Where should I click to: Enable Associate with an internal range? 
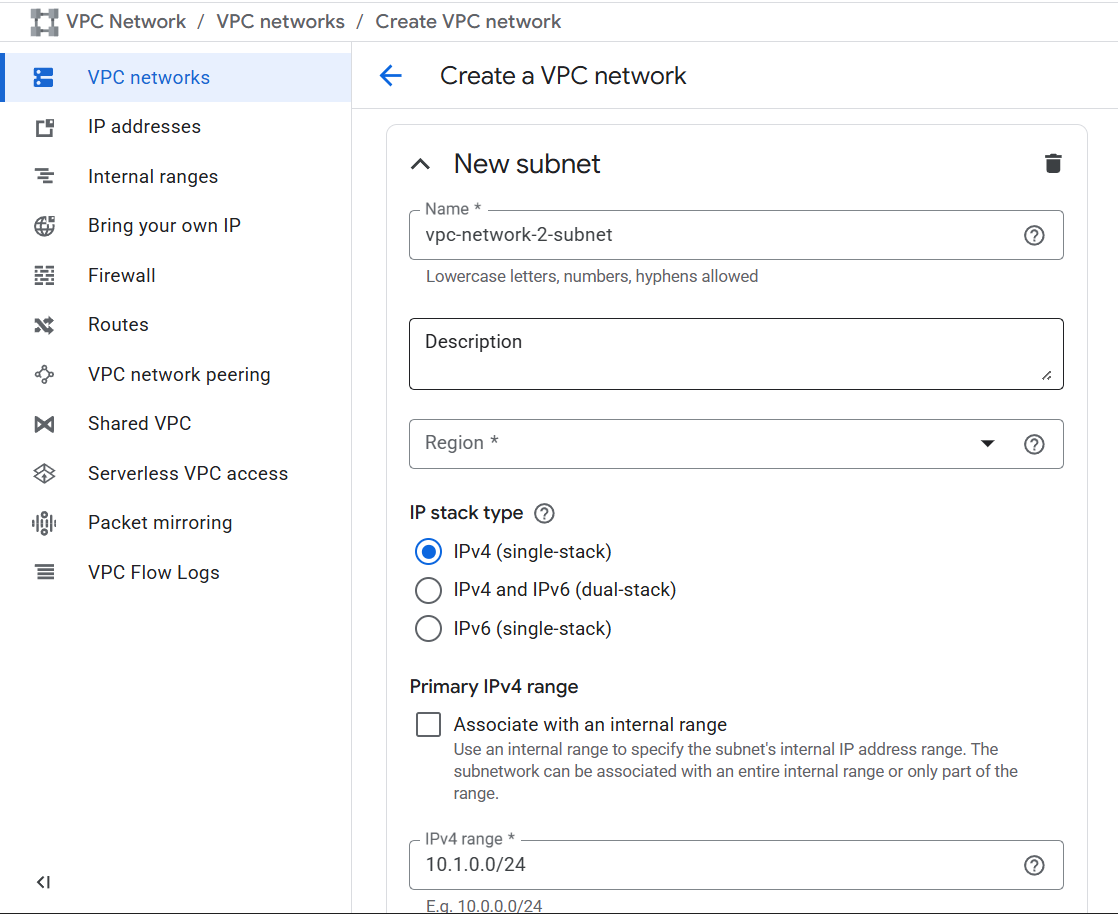pyautogui.click(x=428, y=725)
